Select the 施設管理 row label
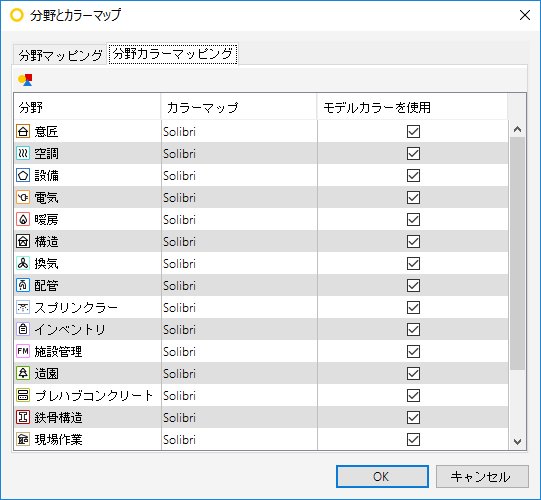This screenshot has width=541, height=500. tap(58, 351)
